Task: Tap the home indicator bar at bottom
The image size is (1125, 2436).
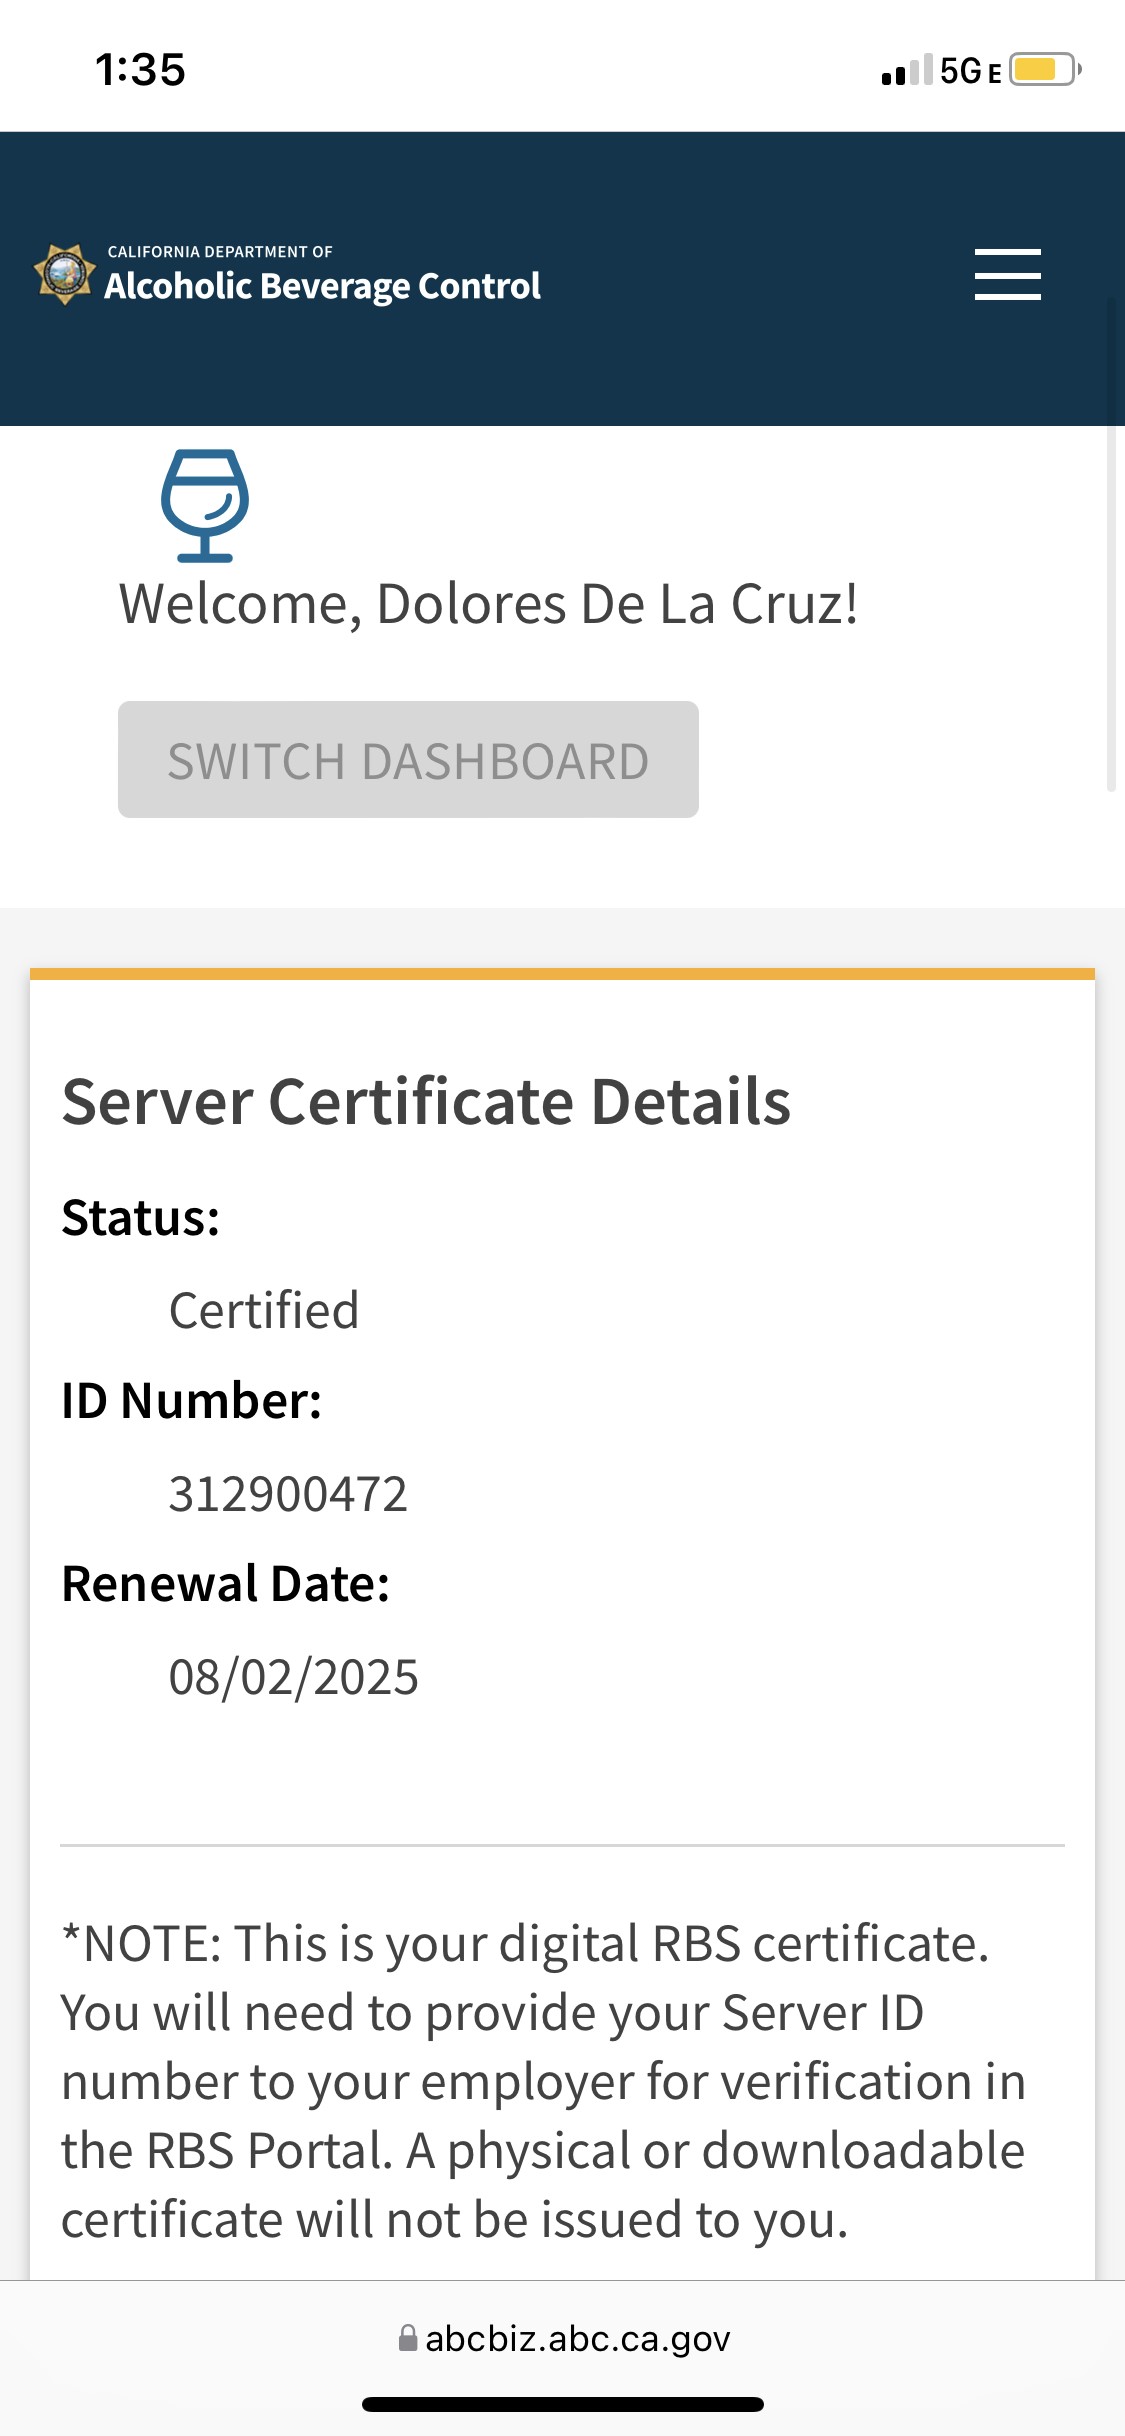Action: point(562,2404)
